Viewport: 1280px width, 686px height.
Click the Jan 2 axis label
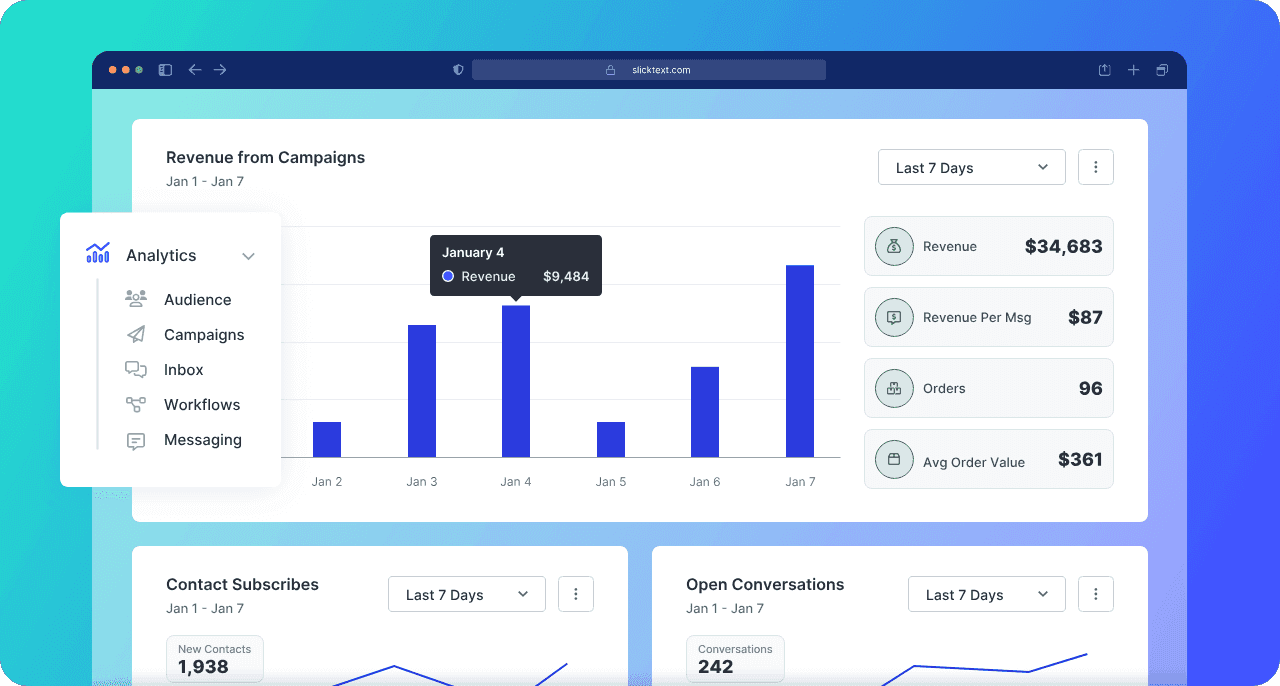pos(327,481)
